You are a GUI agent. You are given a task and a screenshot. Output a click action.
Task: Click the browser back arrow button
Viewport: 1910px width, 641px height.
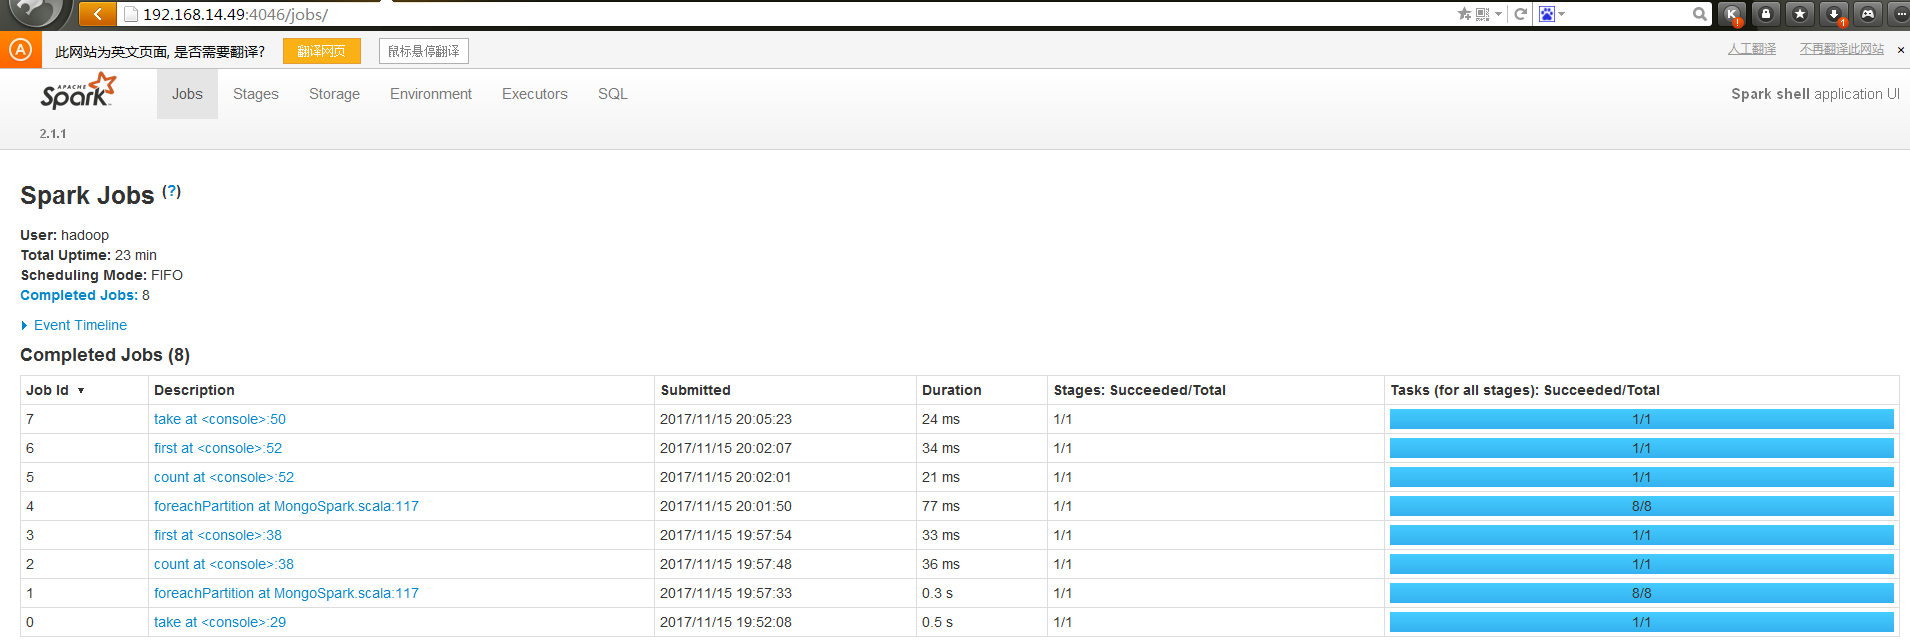pos(97,14)
